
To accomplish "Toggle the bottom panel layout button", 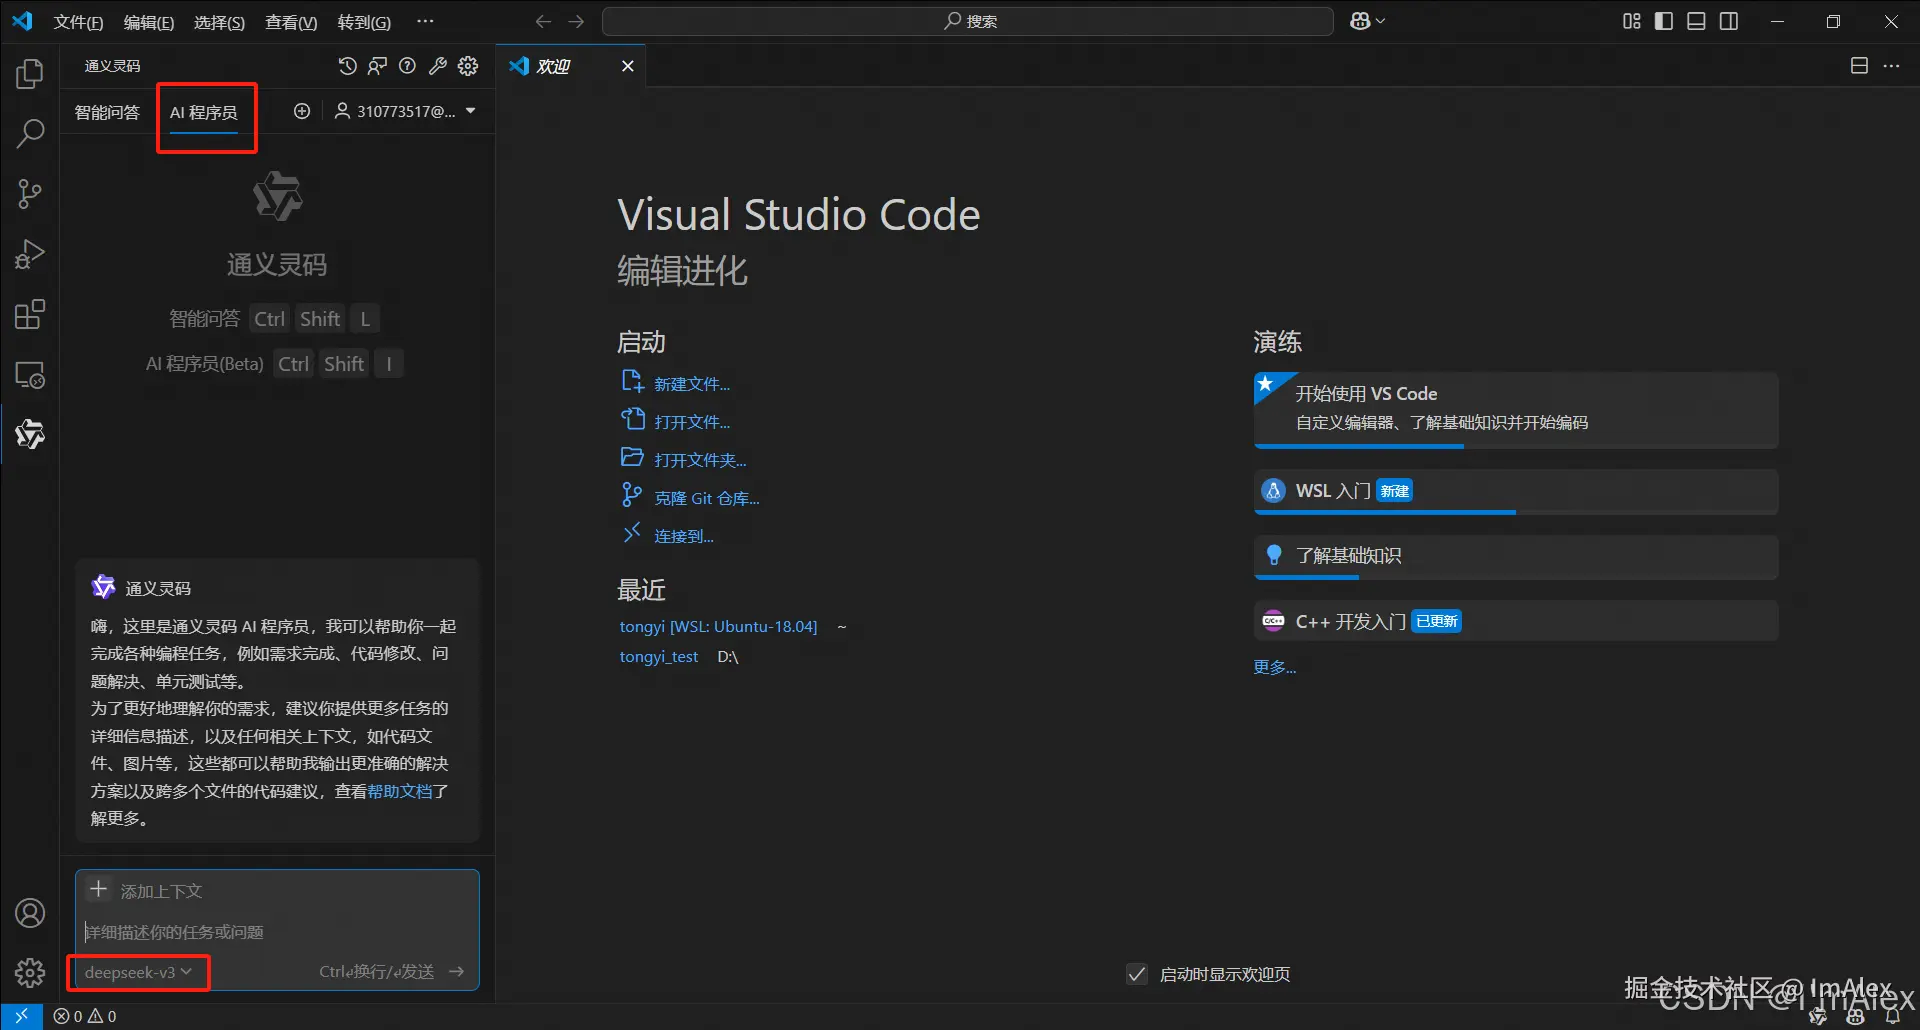I will click(x=1696, y=21).
